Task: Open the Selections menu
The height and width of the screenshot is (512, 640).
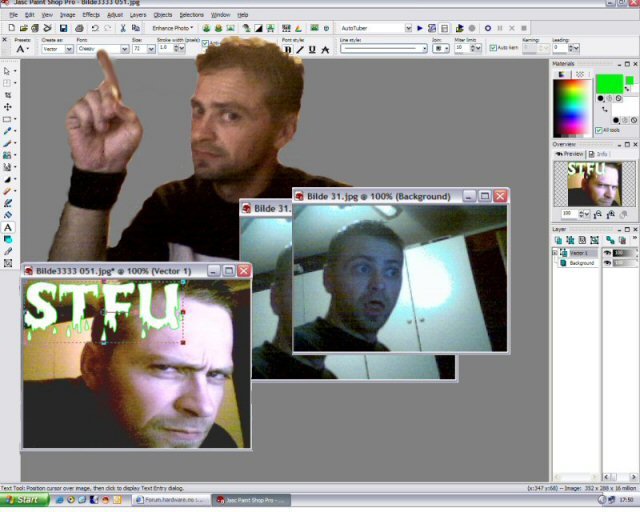Action: 191,15
